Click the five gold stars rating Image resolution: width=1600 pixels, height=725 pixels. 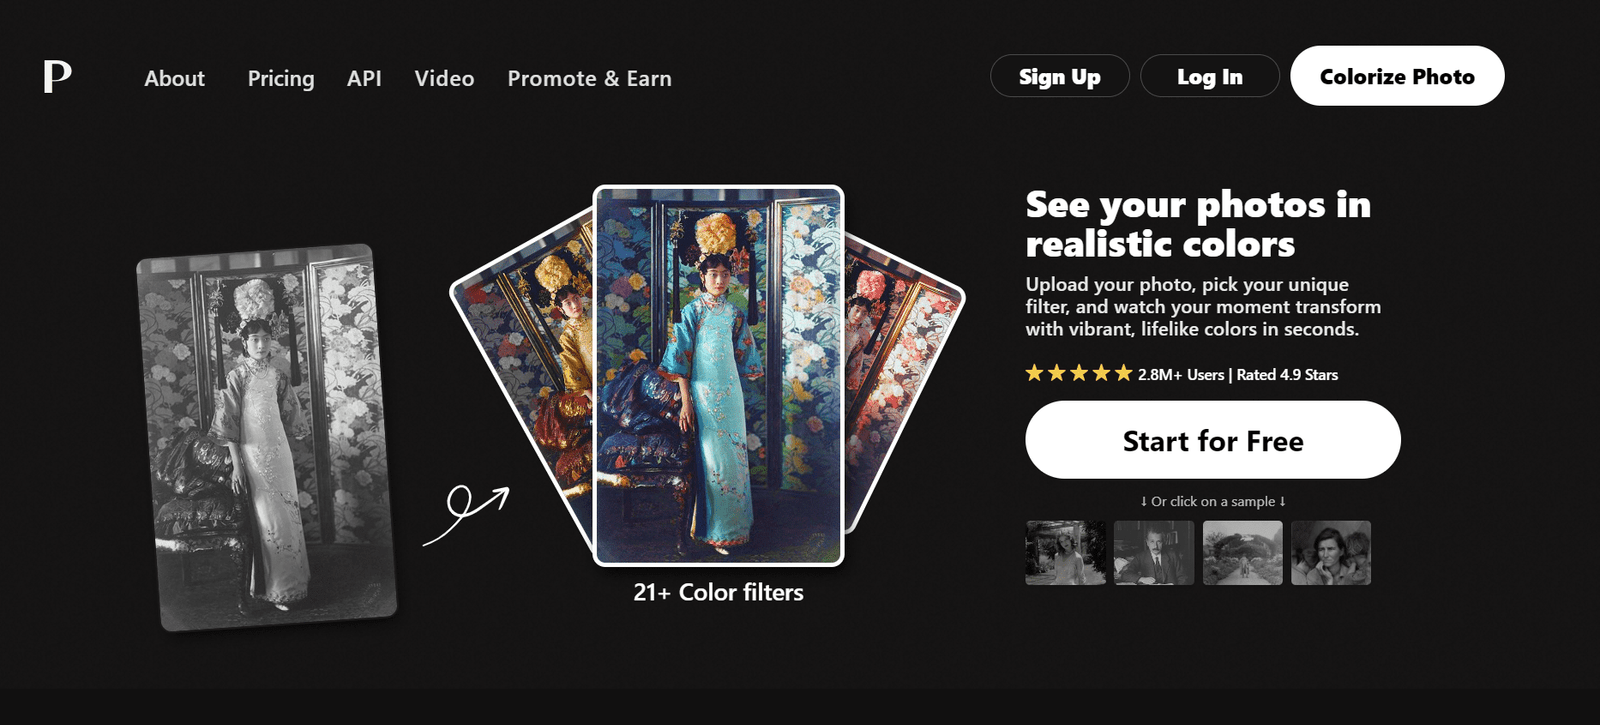1078,374
